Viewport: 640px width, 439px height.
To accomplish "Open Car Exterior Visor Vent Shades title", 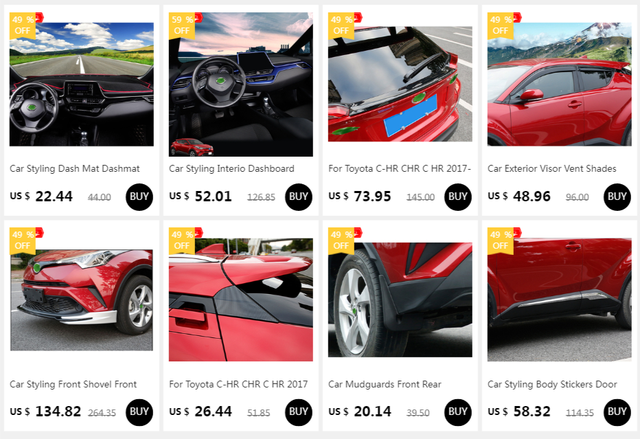I will (552, 169).
